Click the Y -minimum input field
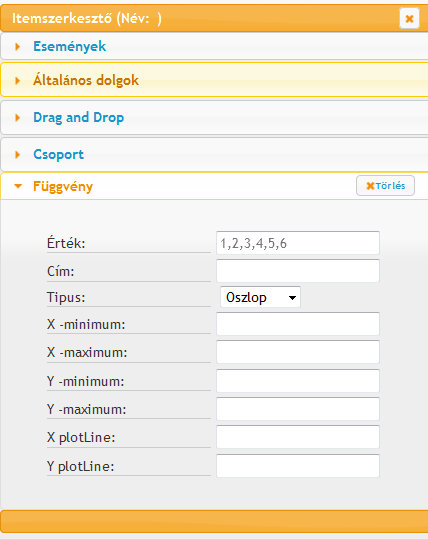Screen dimensions: 428x540 298,381
